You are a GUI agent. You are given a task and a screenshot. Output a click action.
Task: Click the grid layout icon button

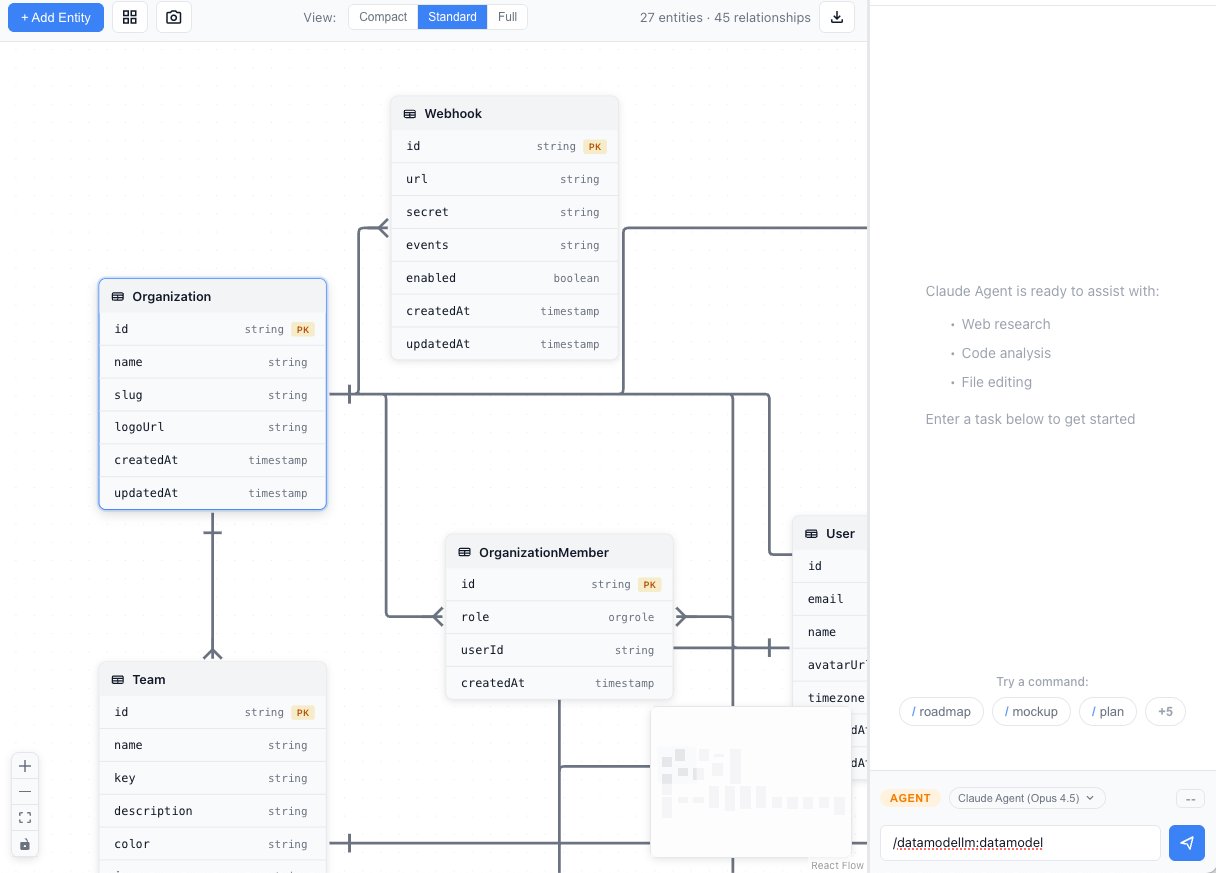[130, 17]
